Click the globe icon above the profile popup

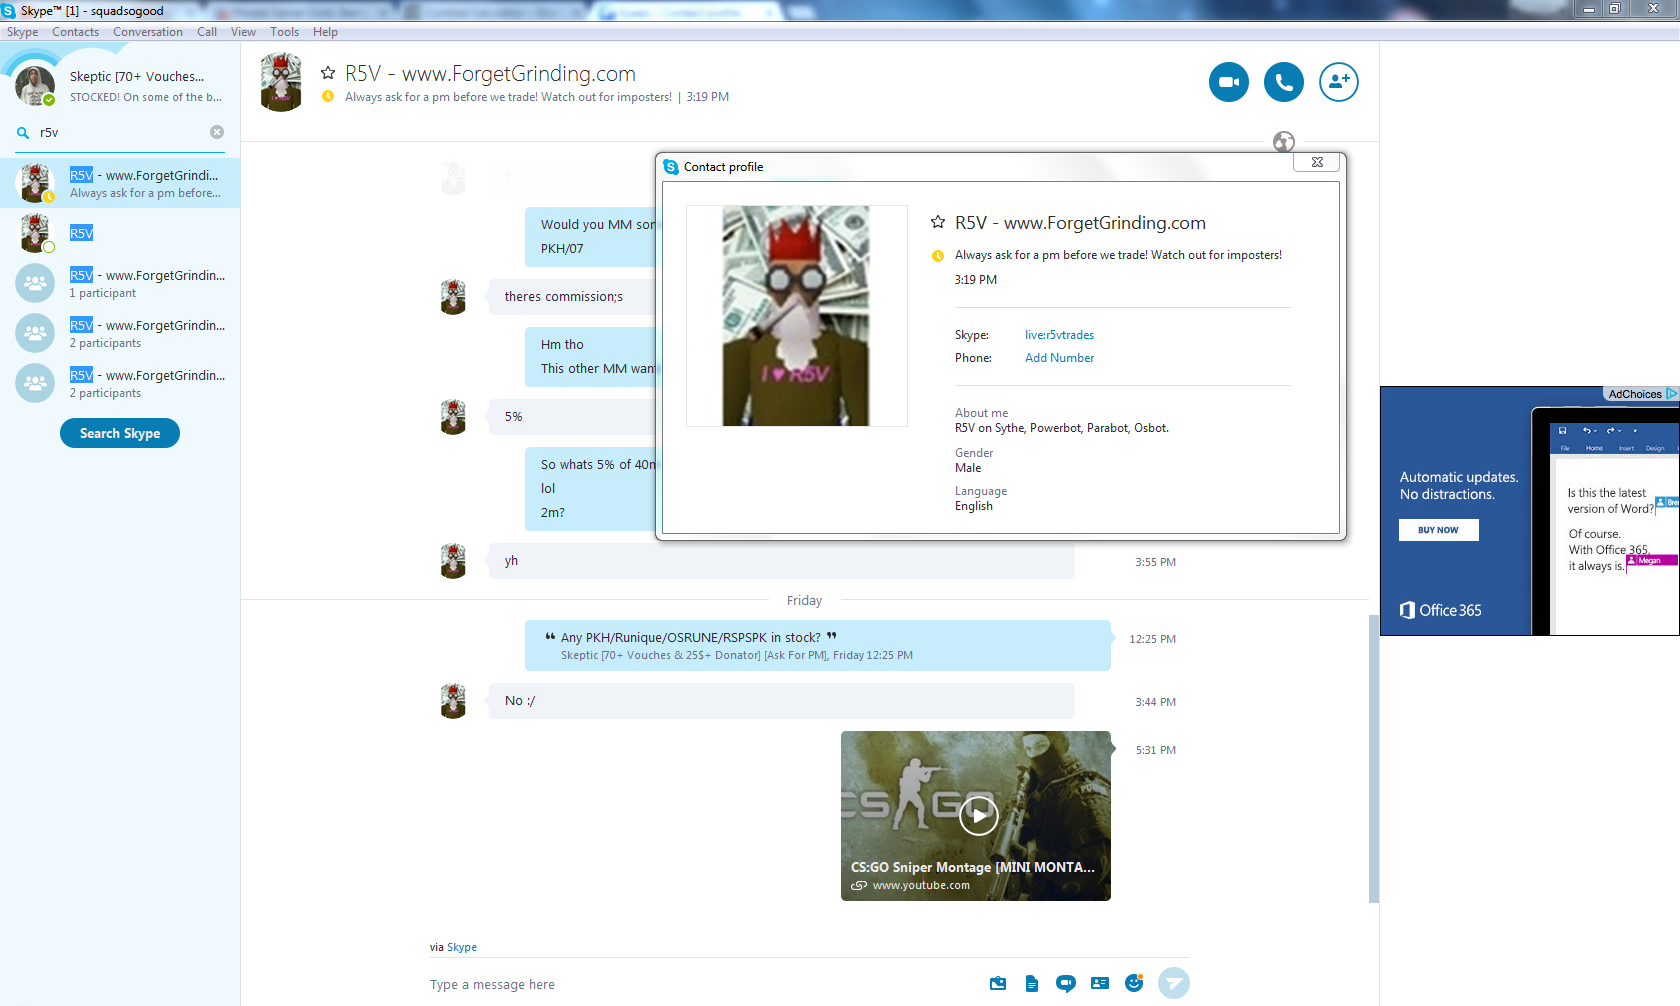[1284, 142]
